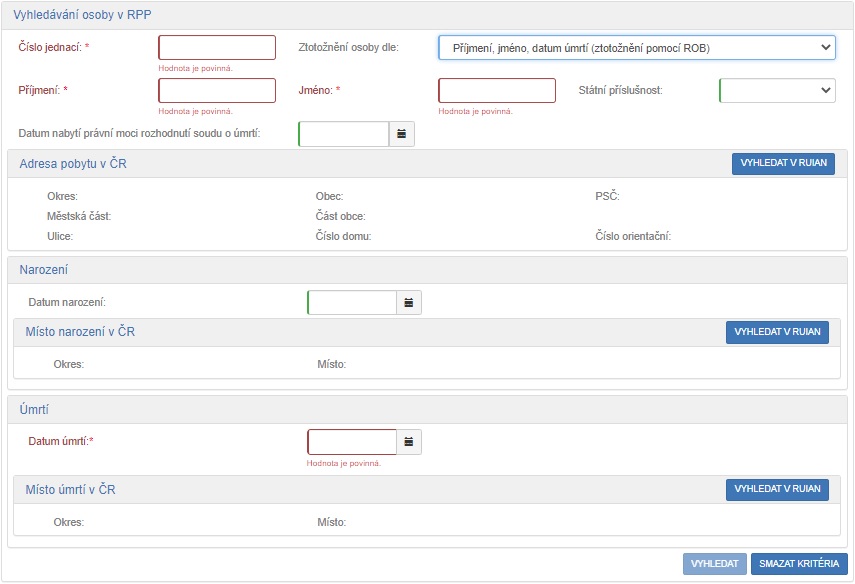855x584 pixels.
Task: Click the Úmrtí section header
Action: 35,410
